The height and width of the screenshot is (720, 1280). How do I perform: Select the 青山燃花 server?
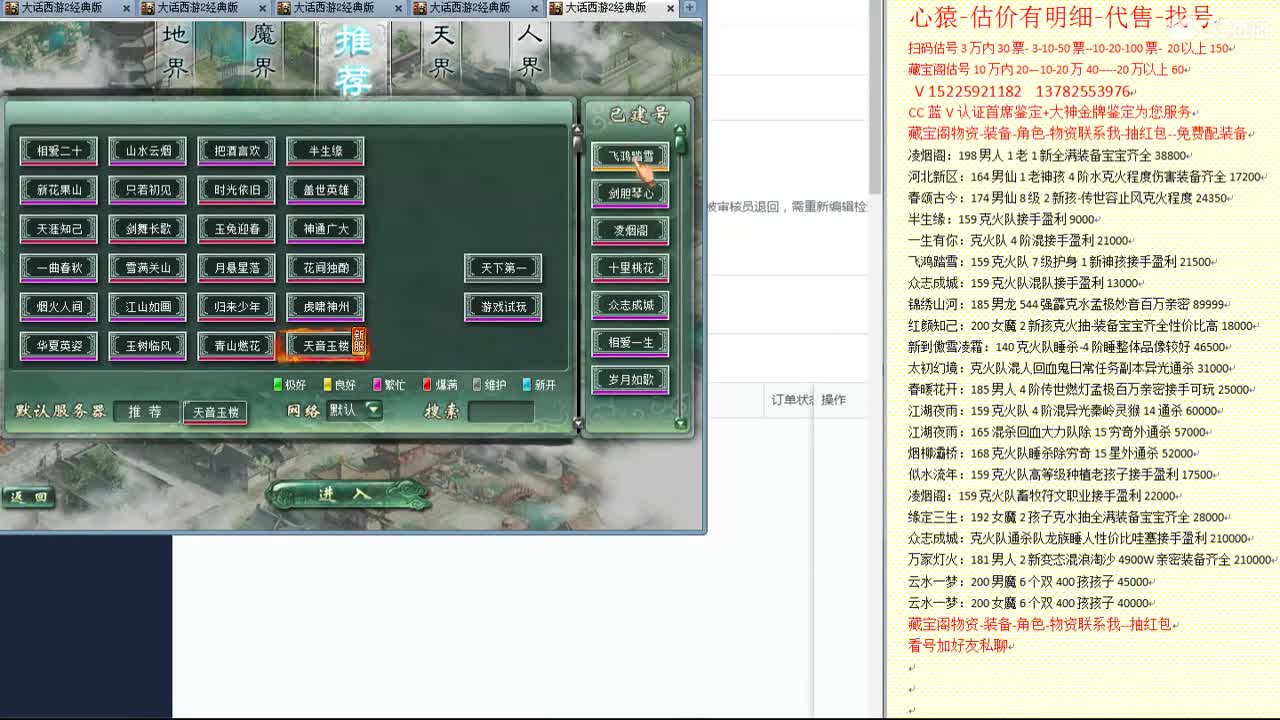(237, 346)
